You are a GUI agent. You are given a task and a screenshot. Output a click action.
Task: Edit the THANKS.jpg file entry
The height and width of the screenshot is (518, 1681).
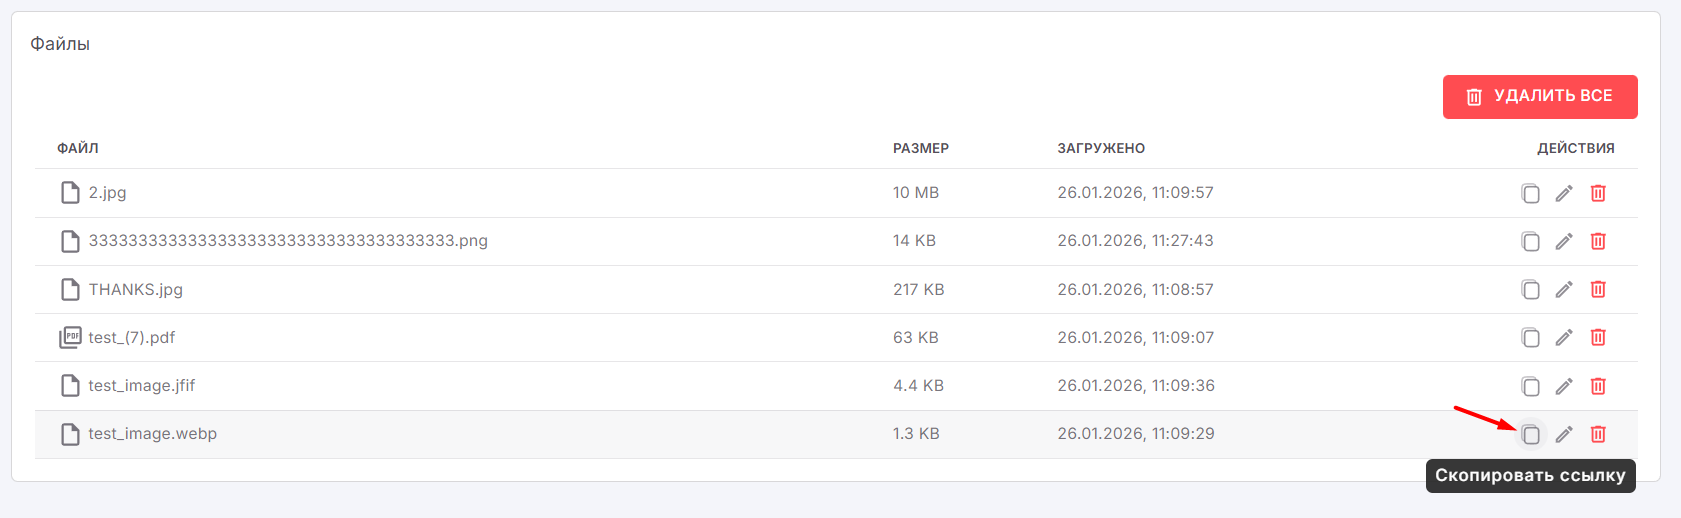click(1564, 289)
